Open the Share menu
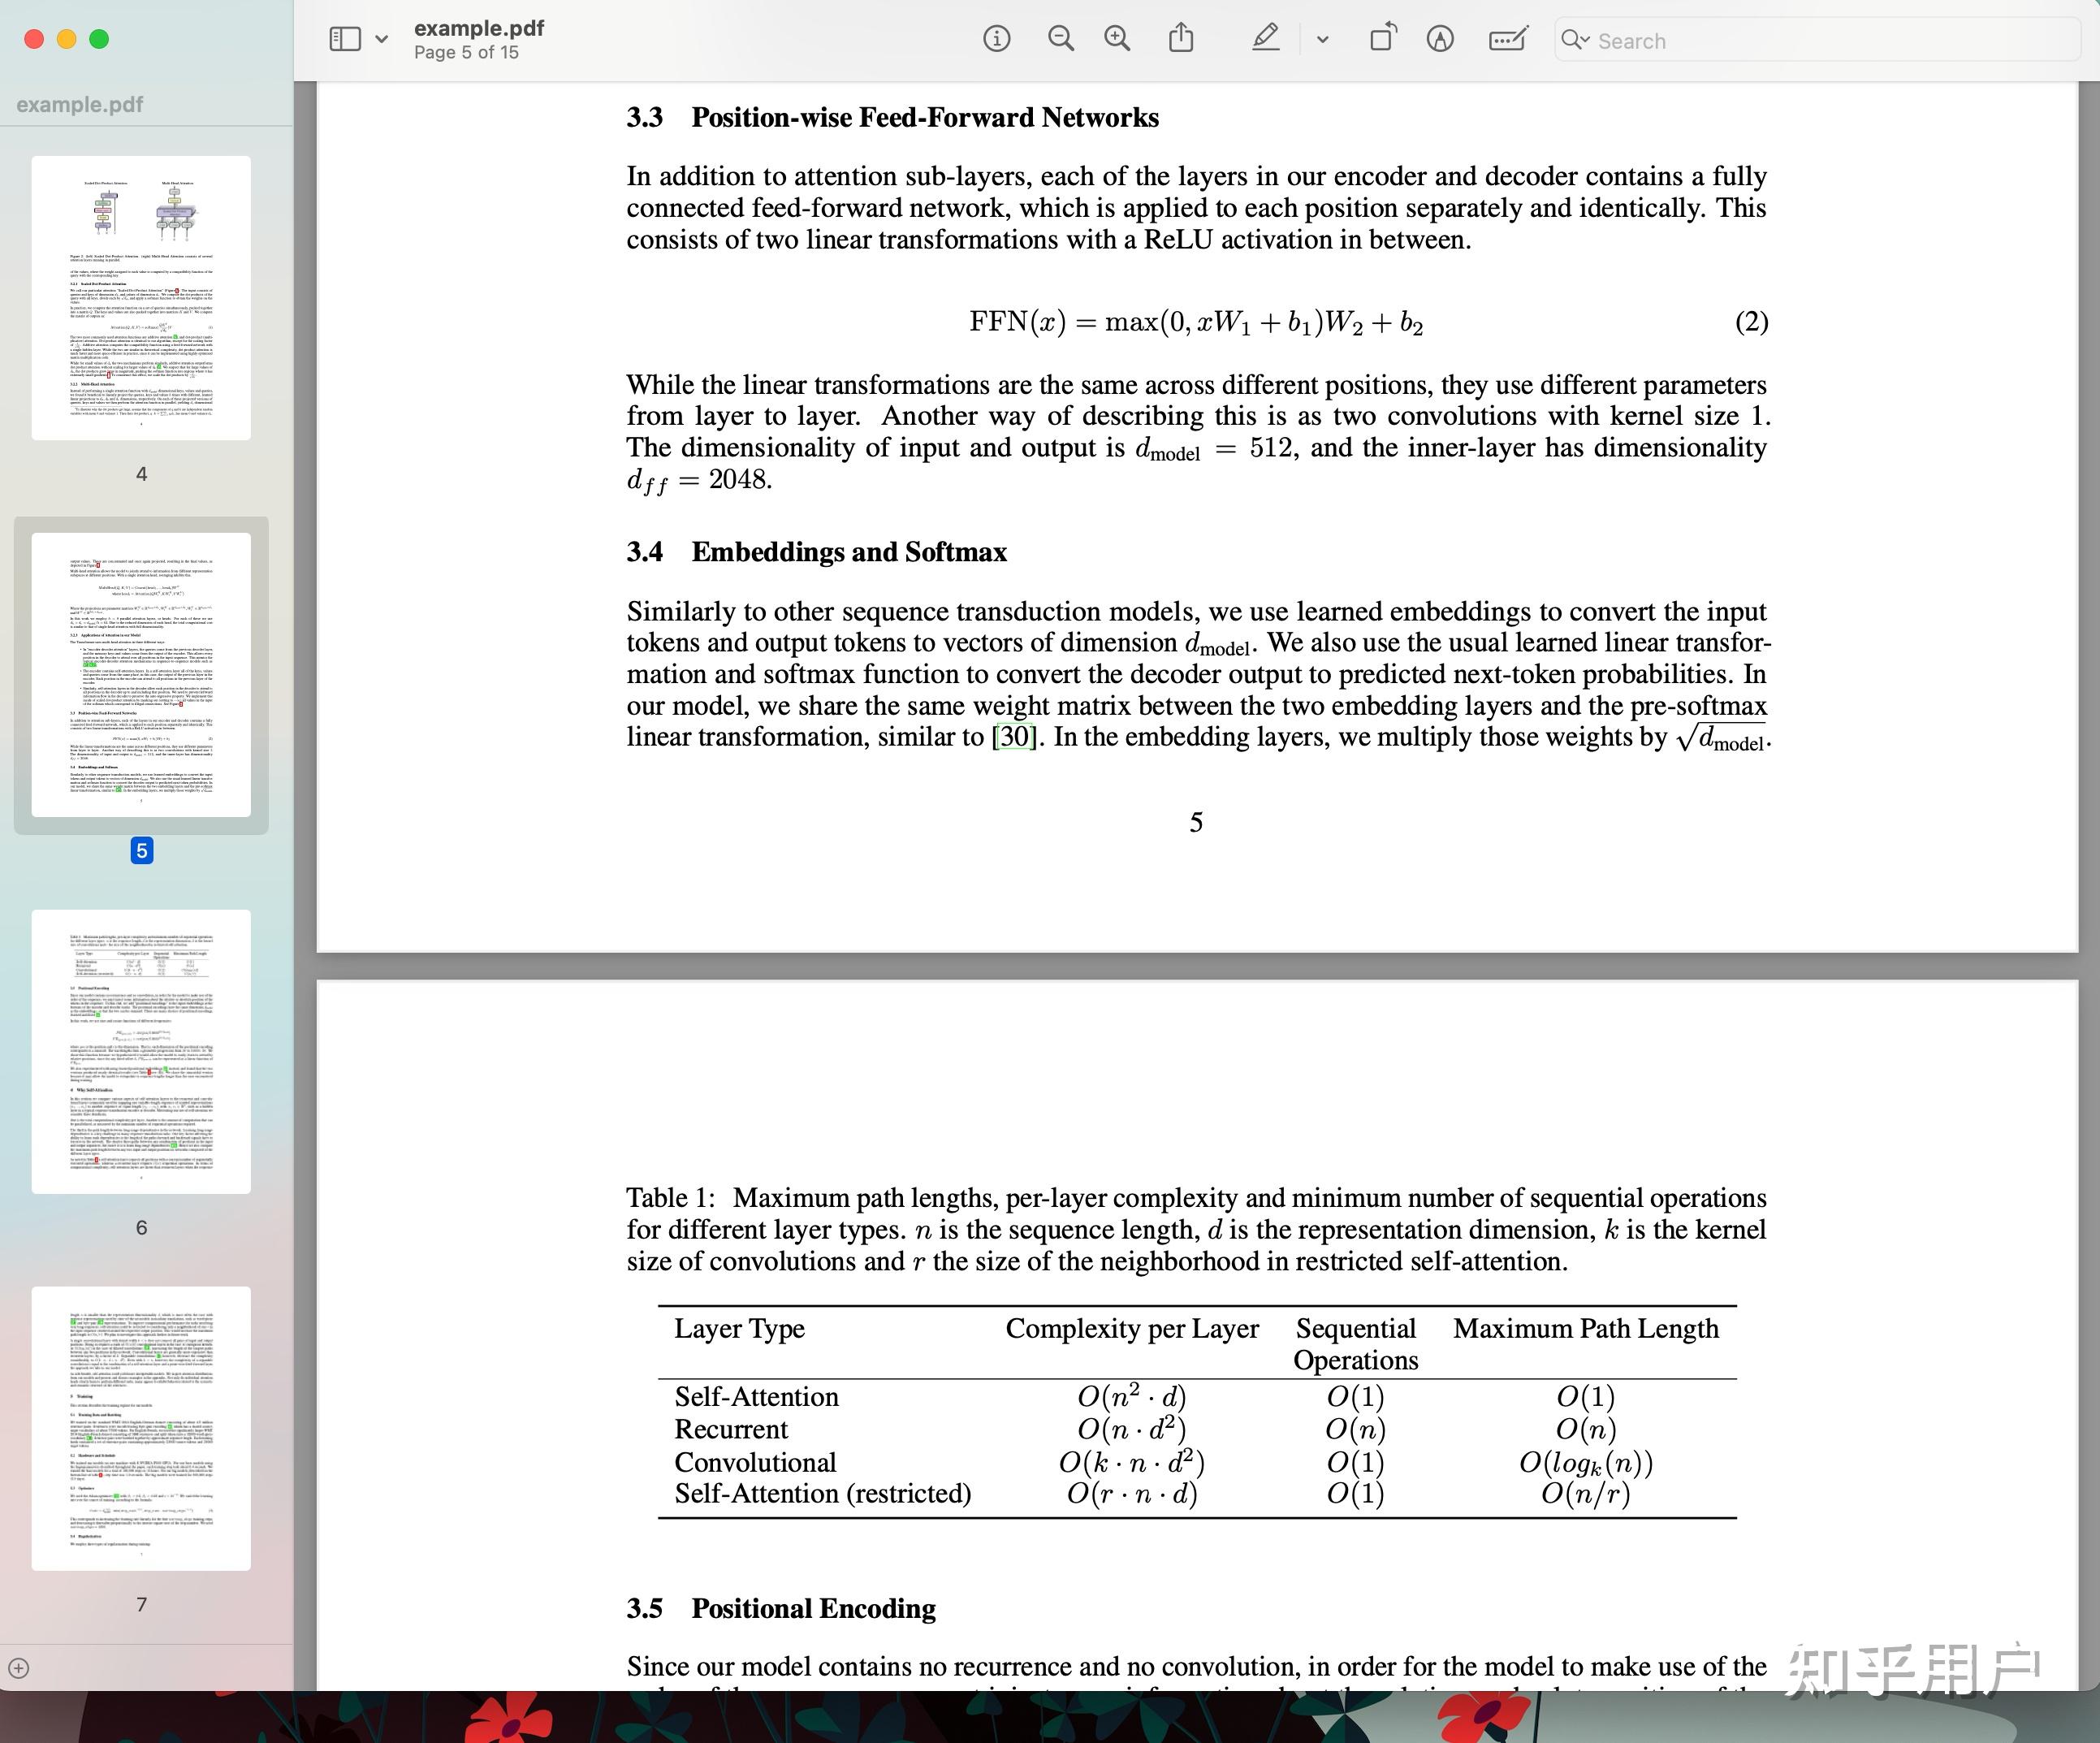 click(x=1181, y=38)
